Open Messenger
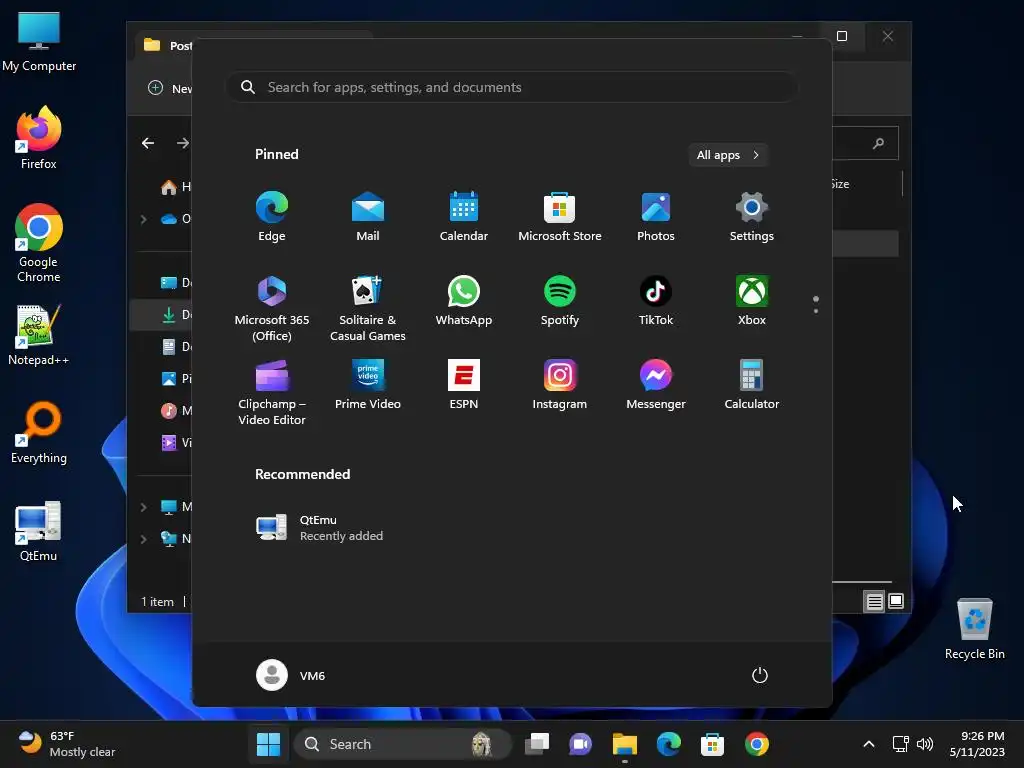 pos(656,385)
